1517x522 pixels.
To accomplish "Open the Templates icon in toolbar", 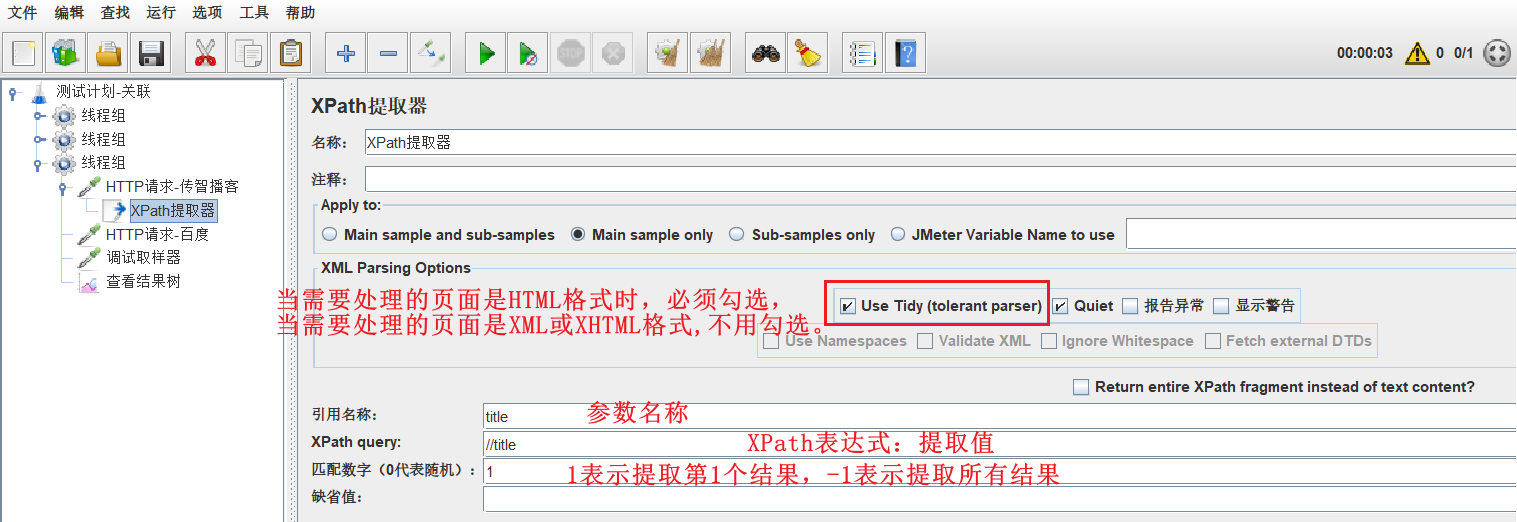I will (67, 53).
